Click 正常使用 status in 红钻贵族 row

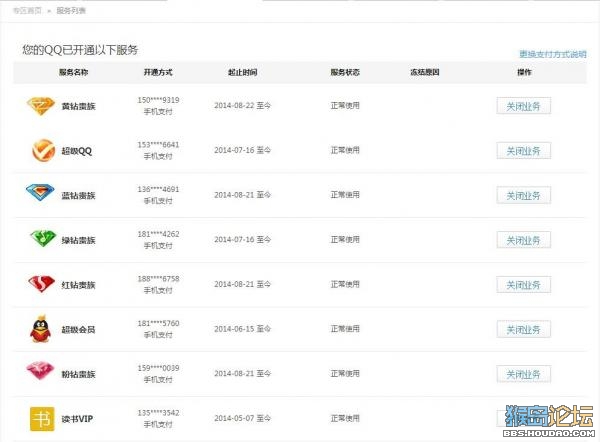point(345,284)
